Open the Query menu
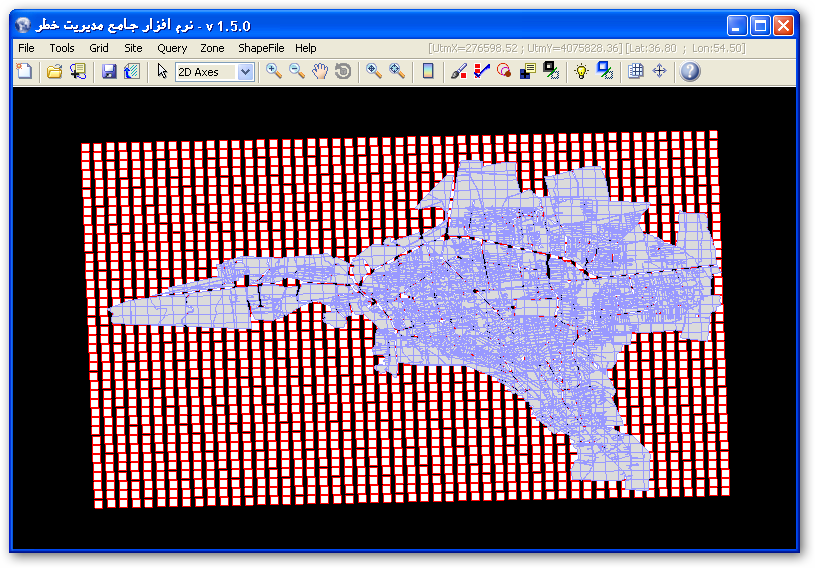Screen dimensions: 815x568 coord(172,48)
